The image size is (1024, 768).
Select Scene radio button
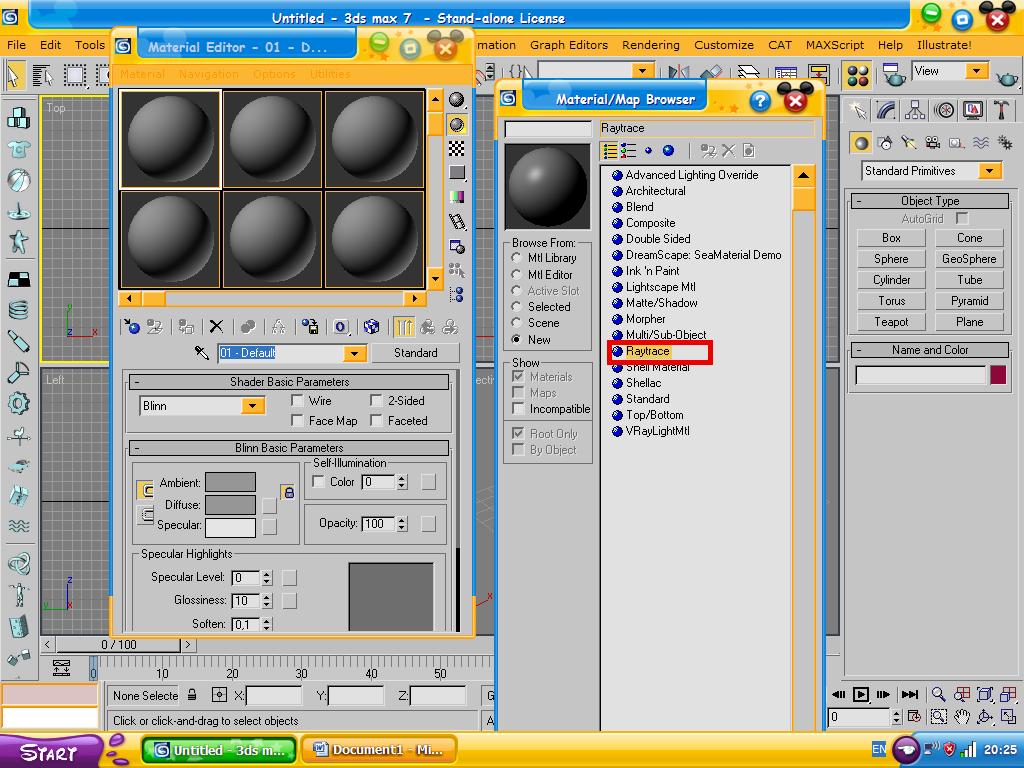[517, 323]
